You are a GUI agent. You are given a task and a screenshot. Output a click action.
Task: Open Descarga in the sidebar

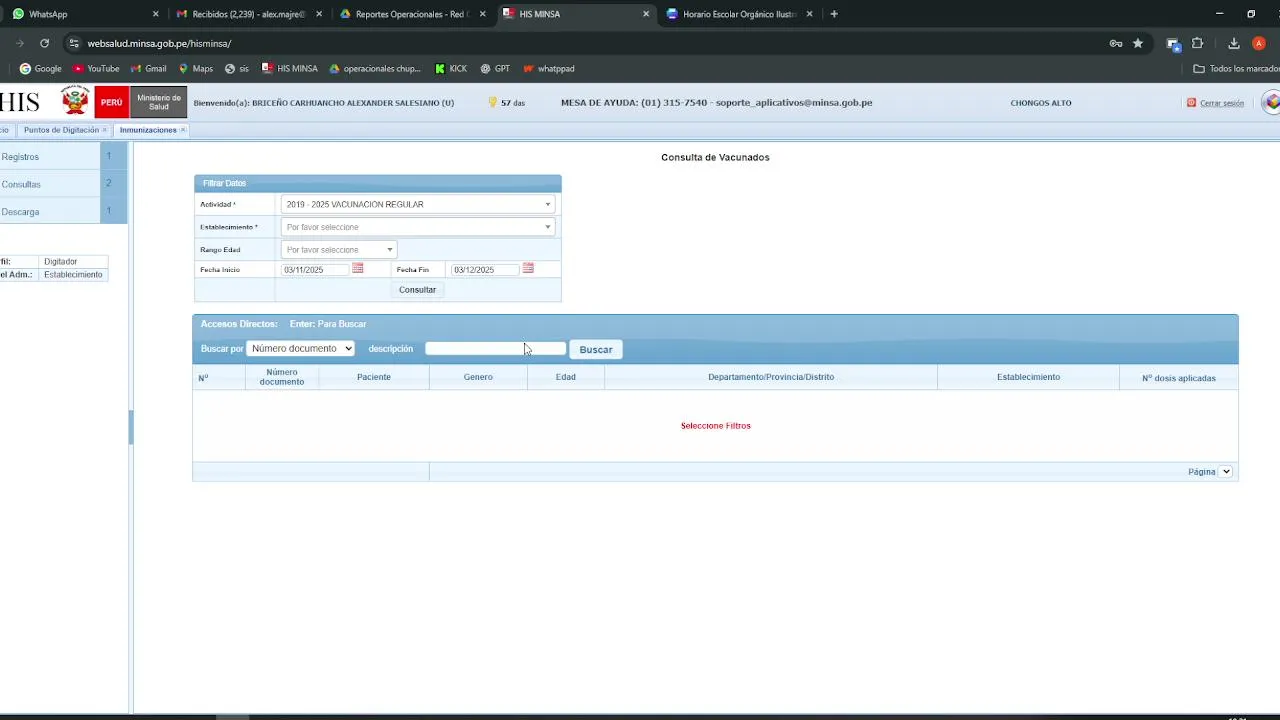tap(50, 212)
